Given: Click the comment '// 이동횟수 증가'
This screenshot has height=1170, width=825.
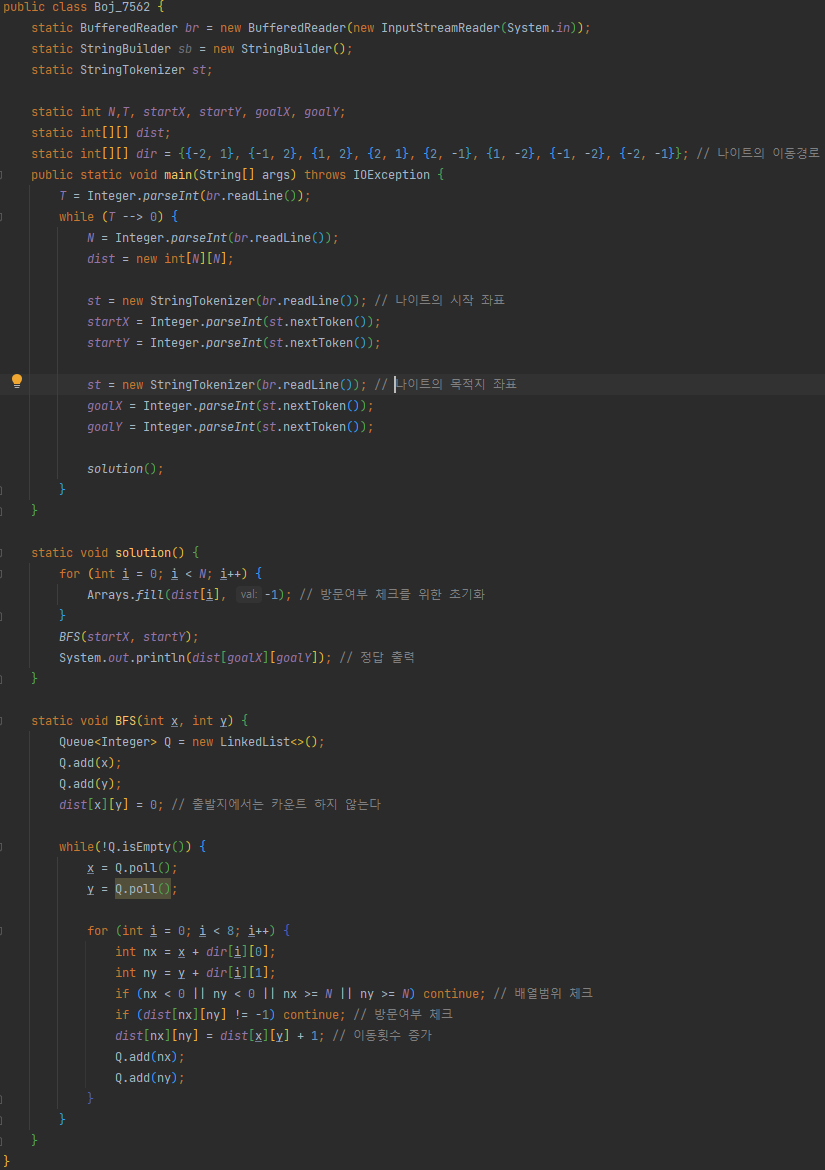Looking at the screenshot, I should pos(382,1036).
